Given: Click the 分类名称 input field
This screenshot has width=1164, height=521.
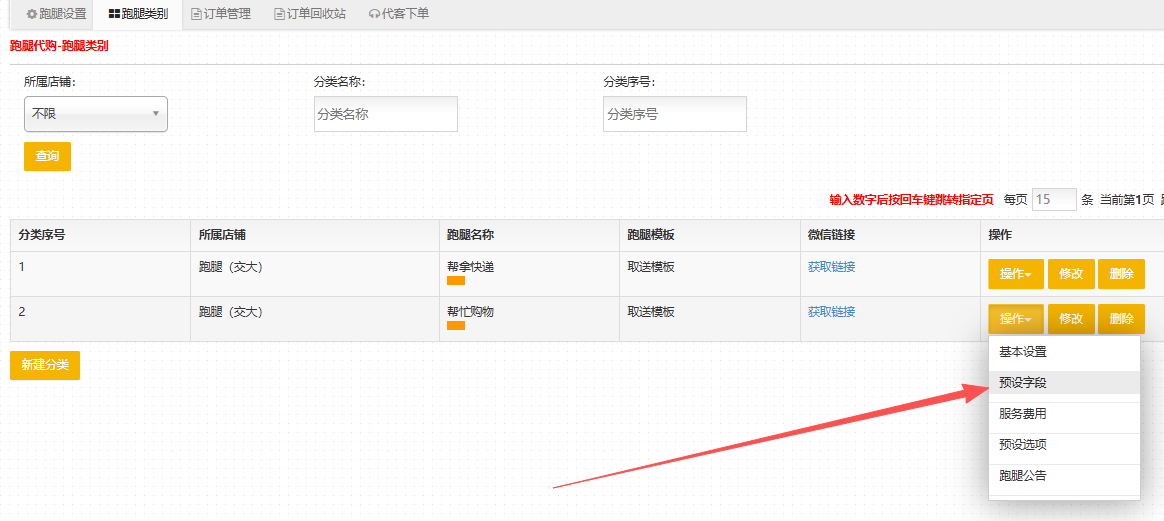Looking at the screenshot, I should point(386,114).
